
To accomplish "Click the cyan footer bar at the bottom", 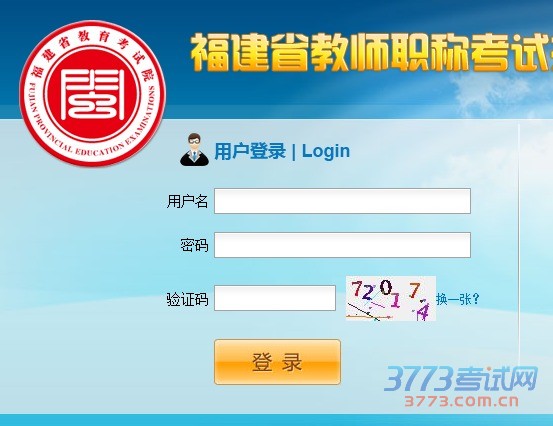I will click(276, 420).
